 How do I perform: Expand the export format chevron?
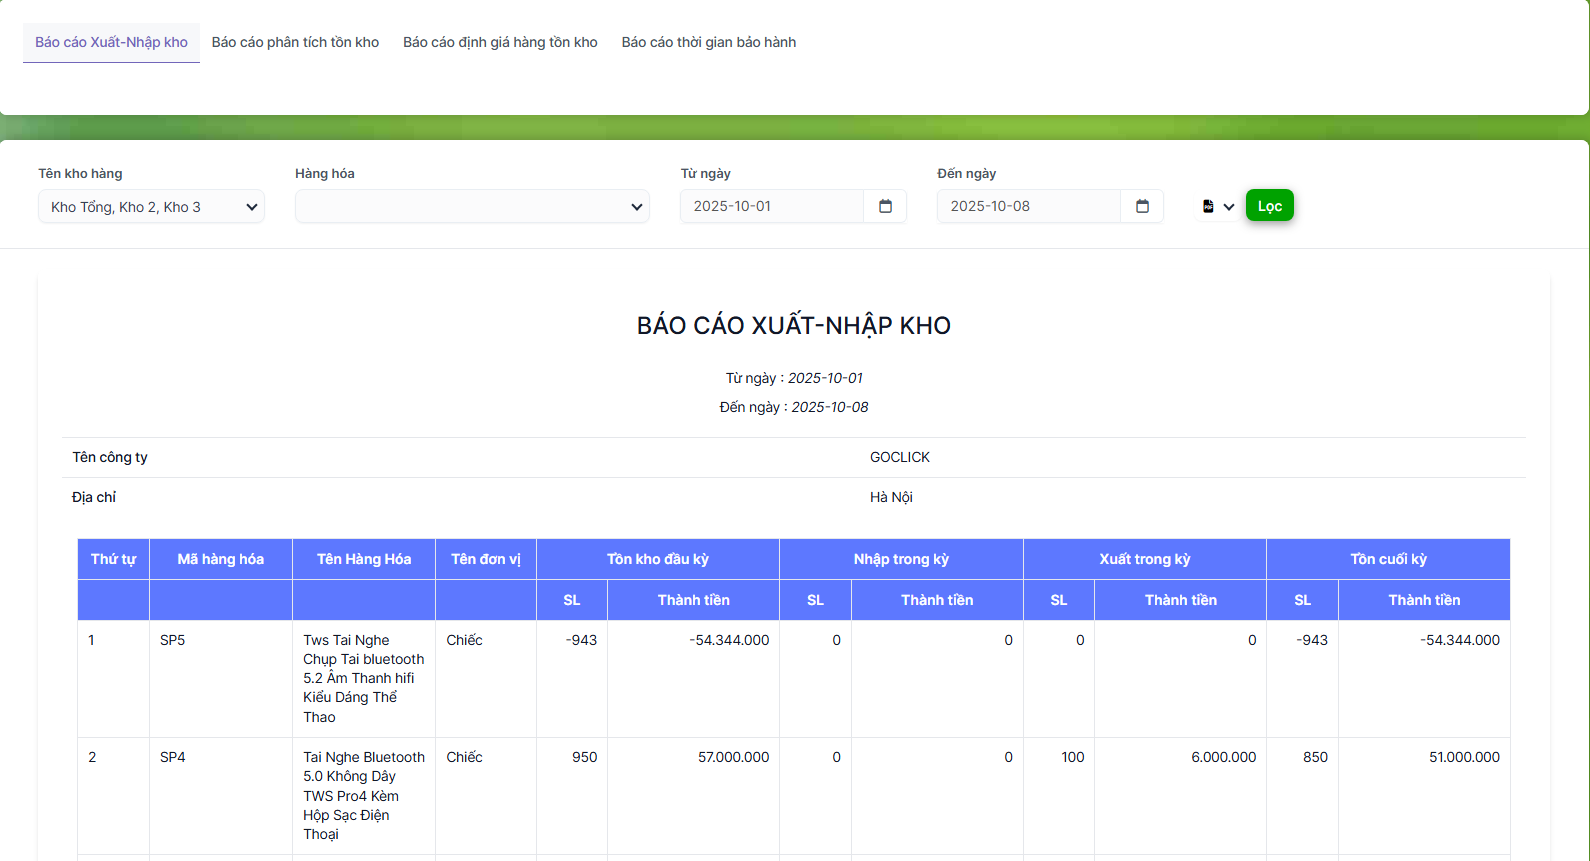[x=1229, y=207]
